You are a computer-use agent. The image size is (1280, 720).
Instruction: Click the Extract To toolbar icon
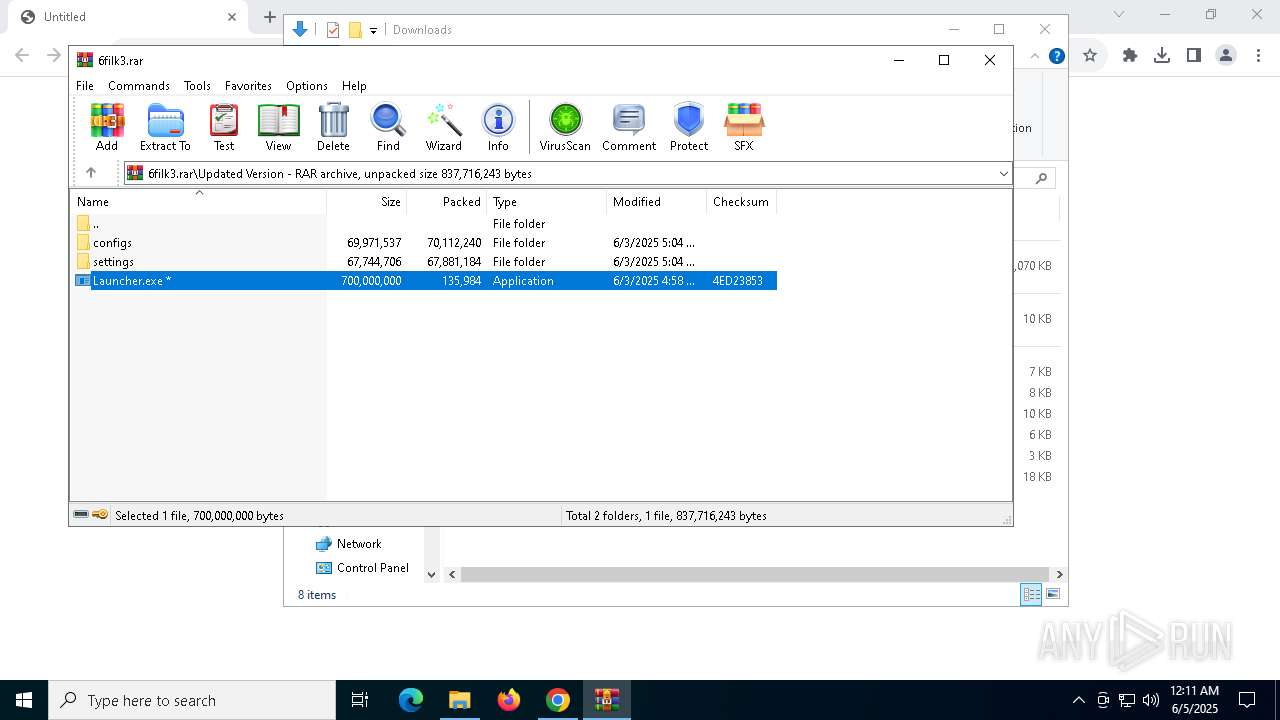(x=165, y=127)
